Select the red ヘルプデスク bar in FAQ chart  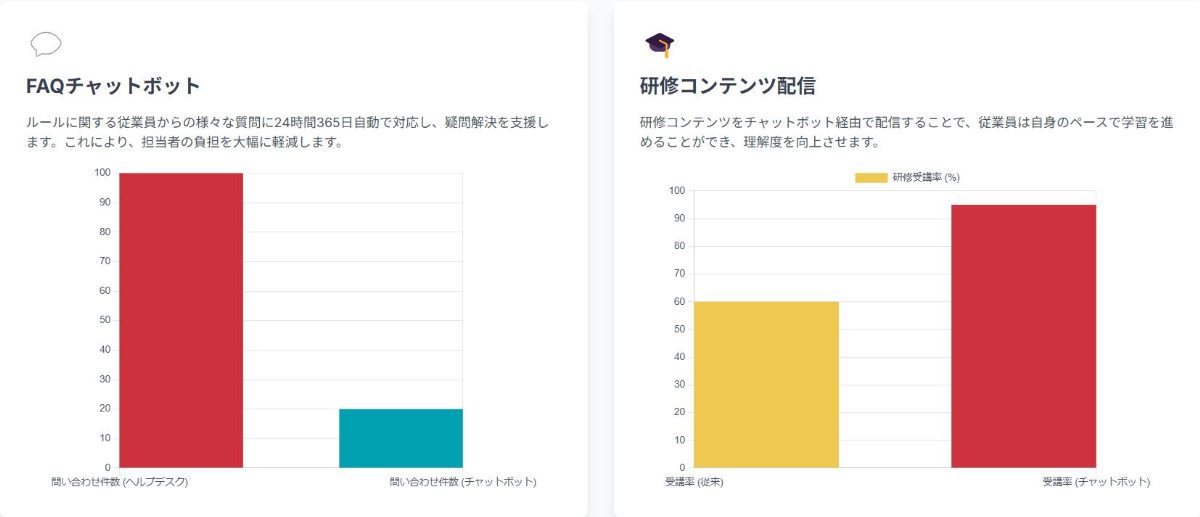coord(181,320)
